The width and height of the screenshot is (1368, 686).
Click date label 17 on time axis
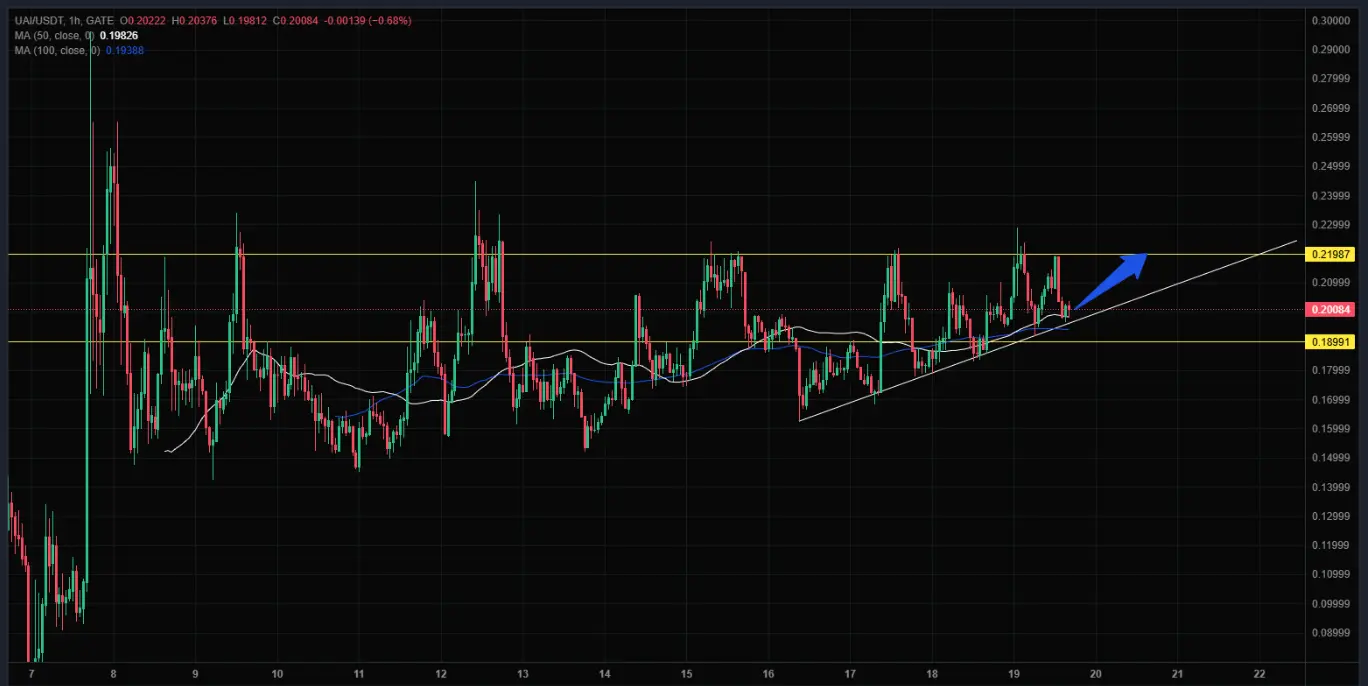coord(850,673)
